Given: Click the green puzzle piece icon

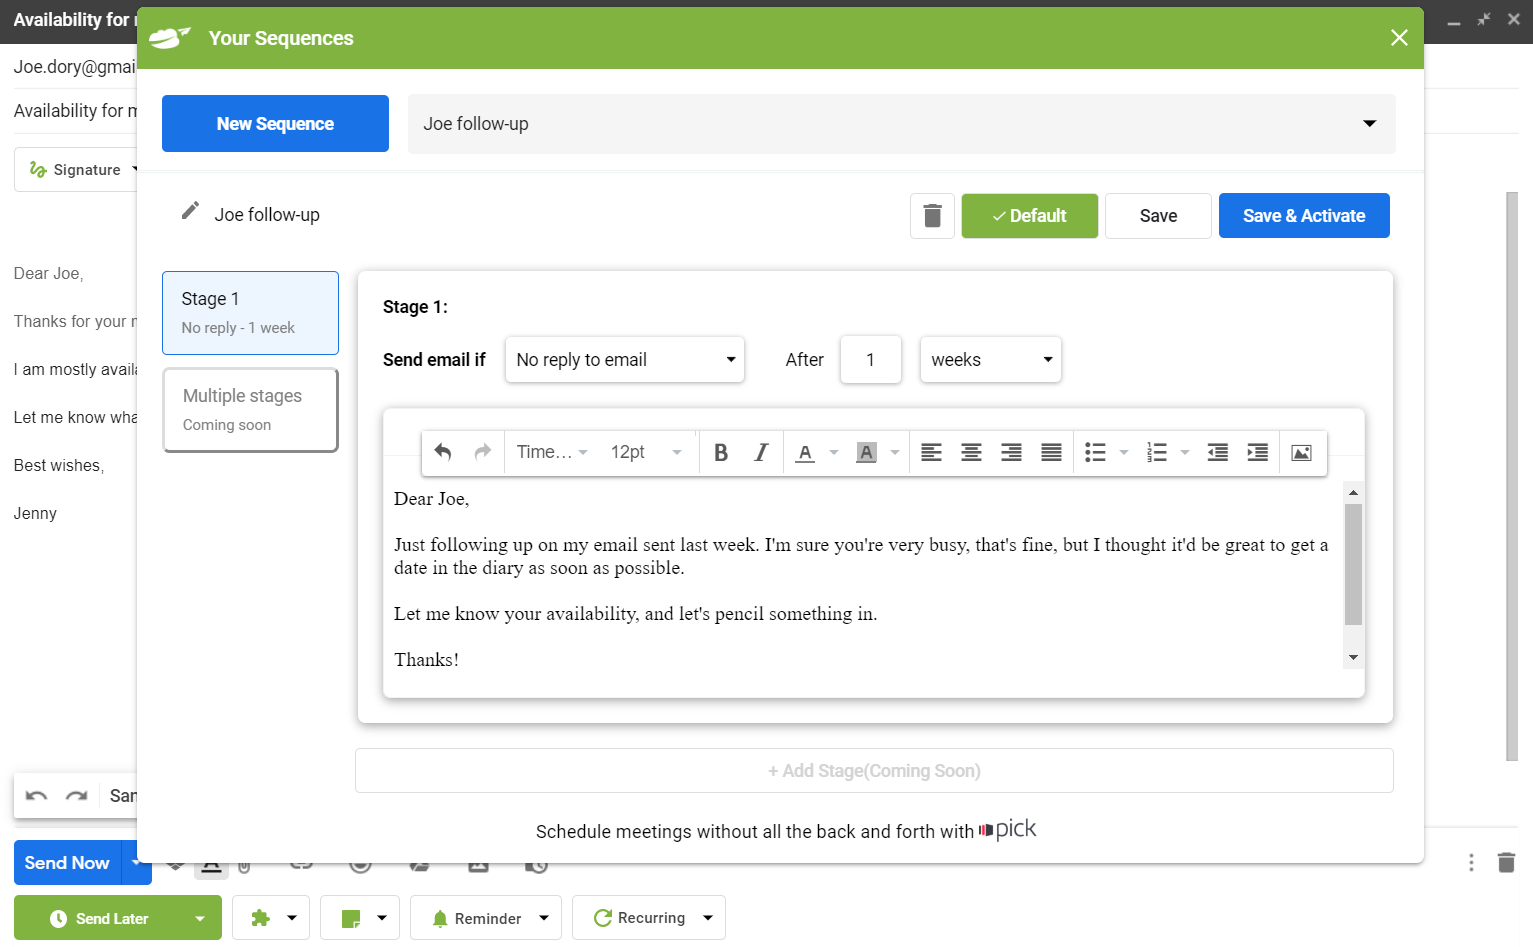Looking at the screenshot, I should 261,918.
